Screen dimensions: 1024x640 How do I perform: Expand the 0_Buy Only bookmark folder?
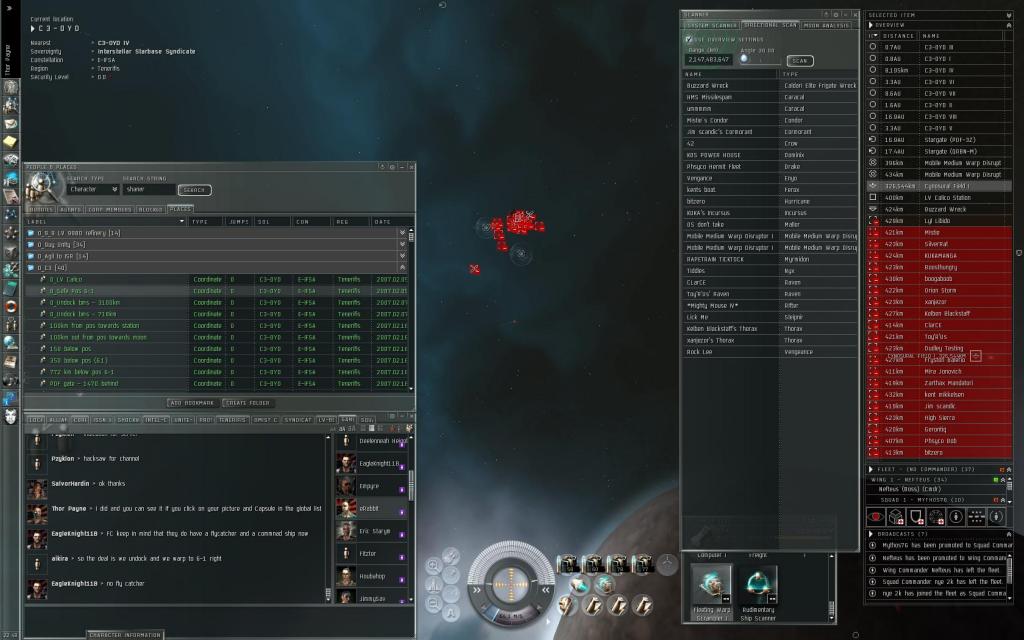tap(31, 244)
